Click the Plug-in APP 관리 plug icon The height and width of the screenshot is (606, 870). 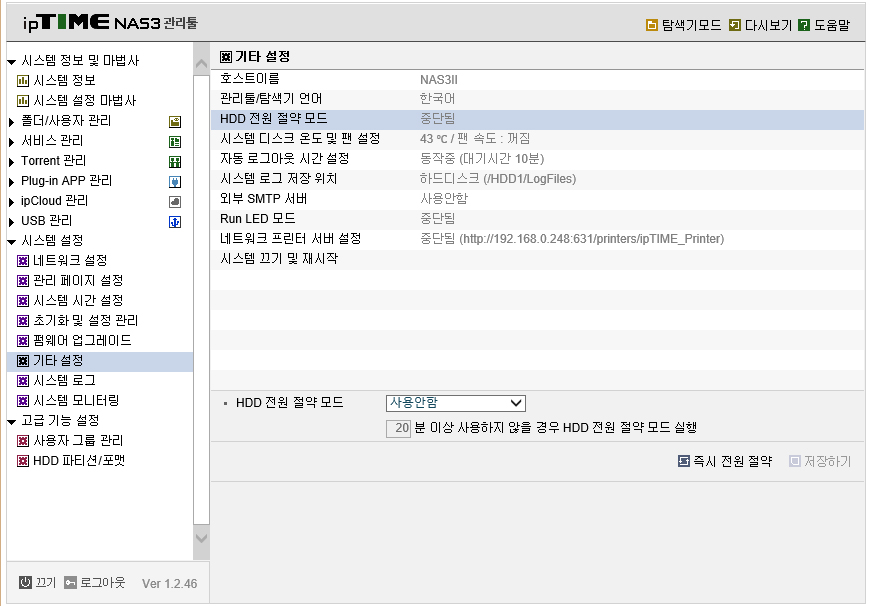pos(175,182)
